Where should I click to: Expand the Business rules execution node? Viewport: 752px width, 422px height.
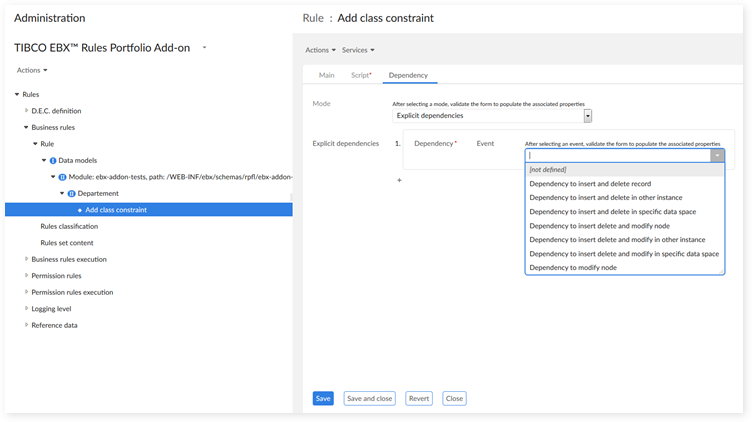pyautogui.click(x=27, y=259)
